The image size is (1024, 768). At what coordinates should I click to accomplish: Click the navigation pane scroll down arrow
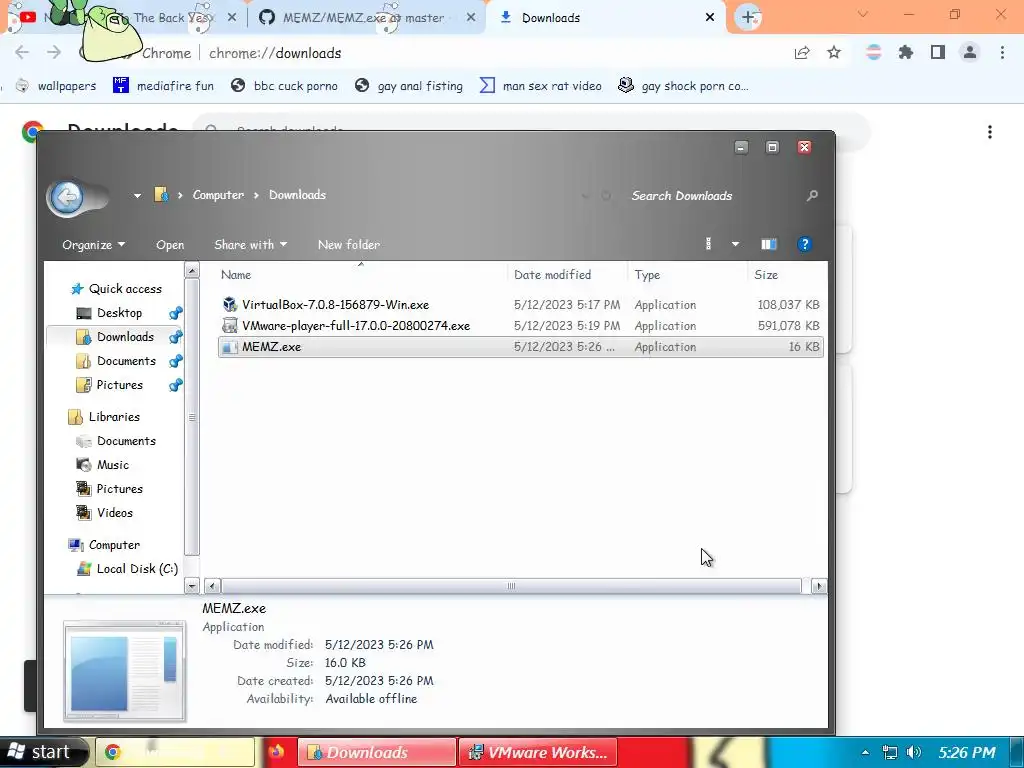coord(192,586)
